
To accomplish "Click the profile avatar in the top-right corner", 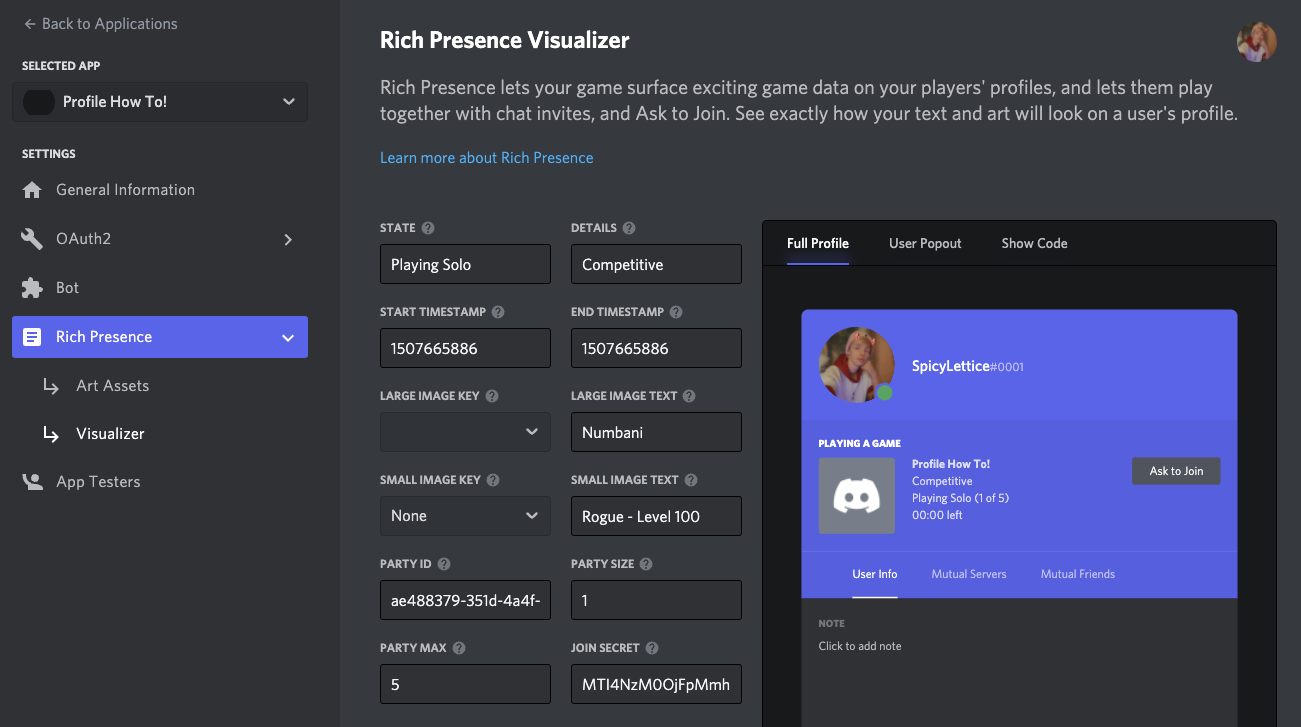I will click(1256, 41).
